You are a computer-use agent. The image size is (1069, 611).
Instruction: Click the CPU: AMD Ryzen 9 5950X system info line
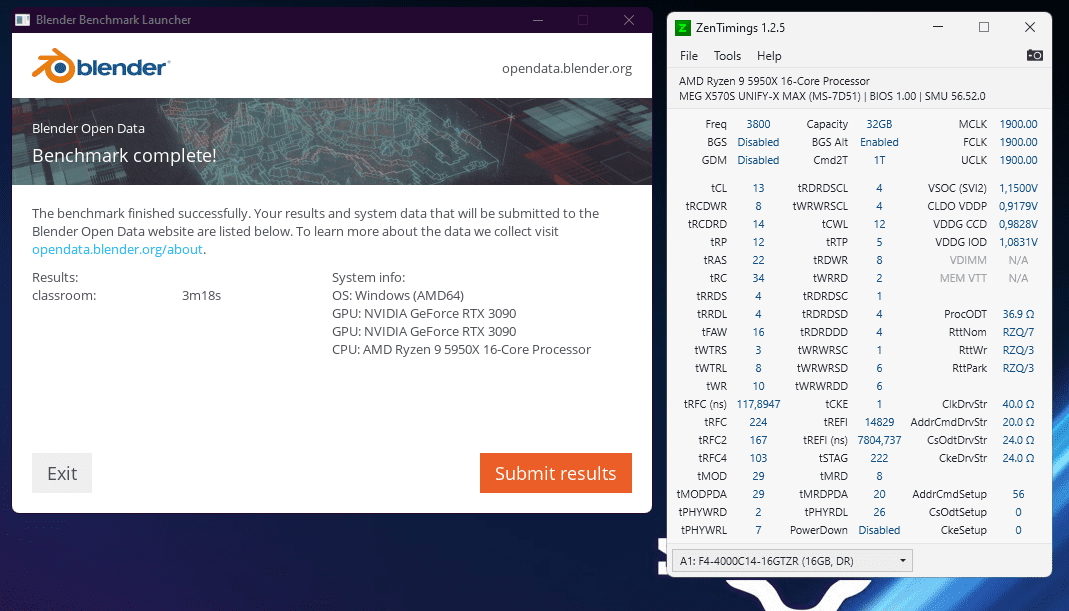[x=462, y=350]
